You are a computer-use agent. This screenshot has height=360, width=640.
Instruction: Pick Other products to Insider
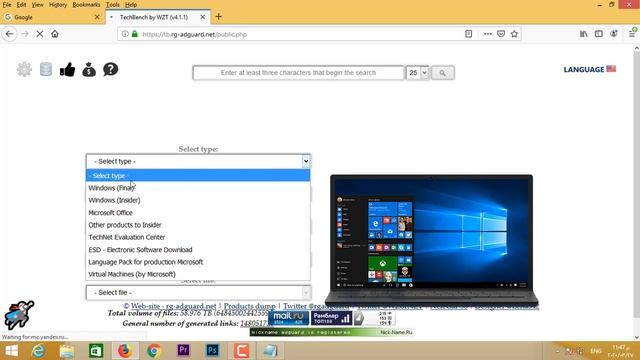tap(198, 225)
